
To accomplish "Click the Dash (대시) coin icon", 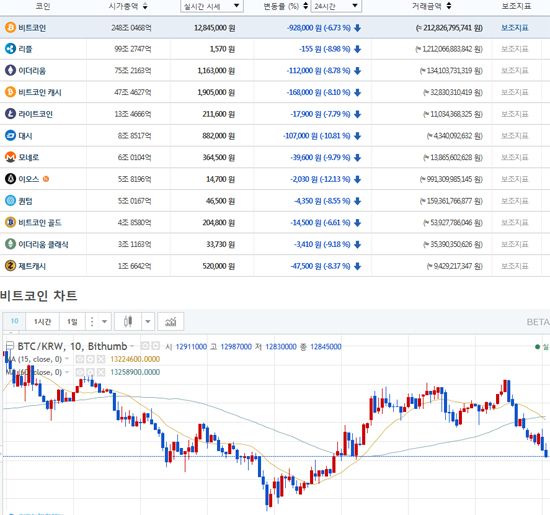I will tap(10, 135).
